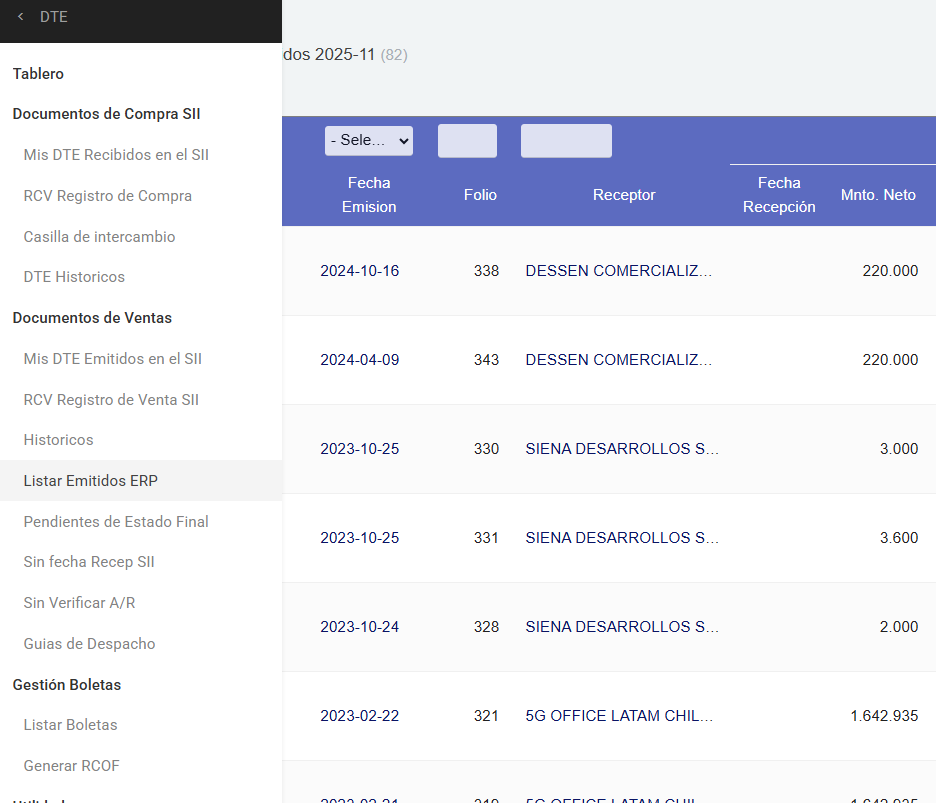This screenshot has height=803, width=936.
Task: Open Generar RCOF under Gestión Boletas
Action: tap(72, 765)
